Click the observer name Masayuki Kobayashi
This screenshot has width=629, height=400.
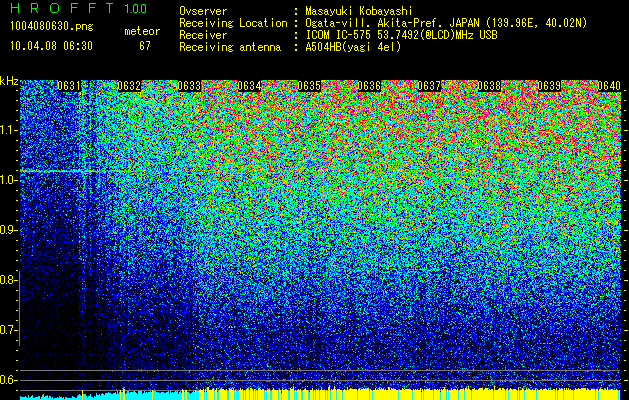[x=359, y=11]
